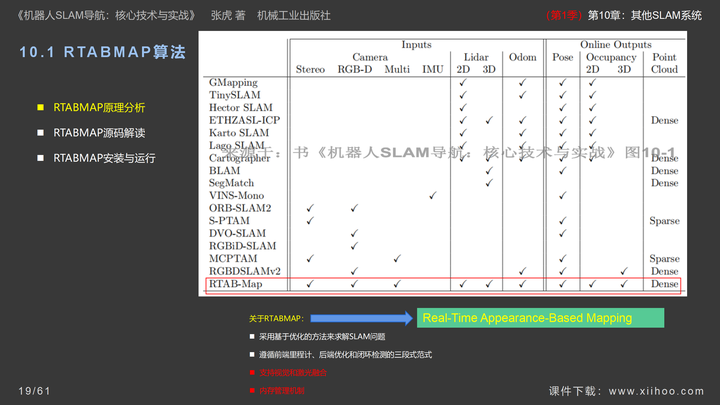
Task: Click the "Lidar" column group header
Action: coord(476,57)
